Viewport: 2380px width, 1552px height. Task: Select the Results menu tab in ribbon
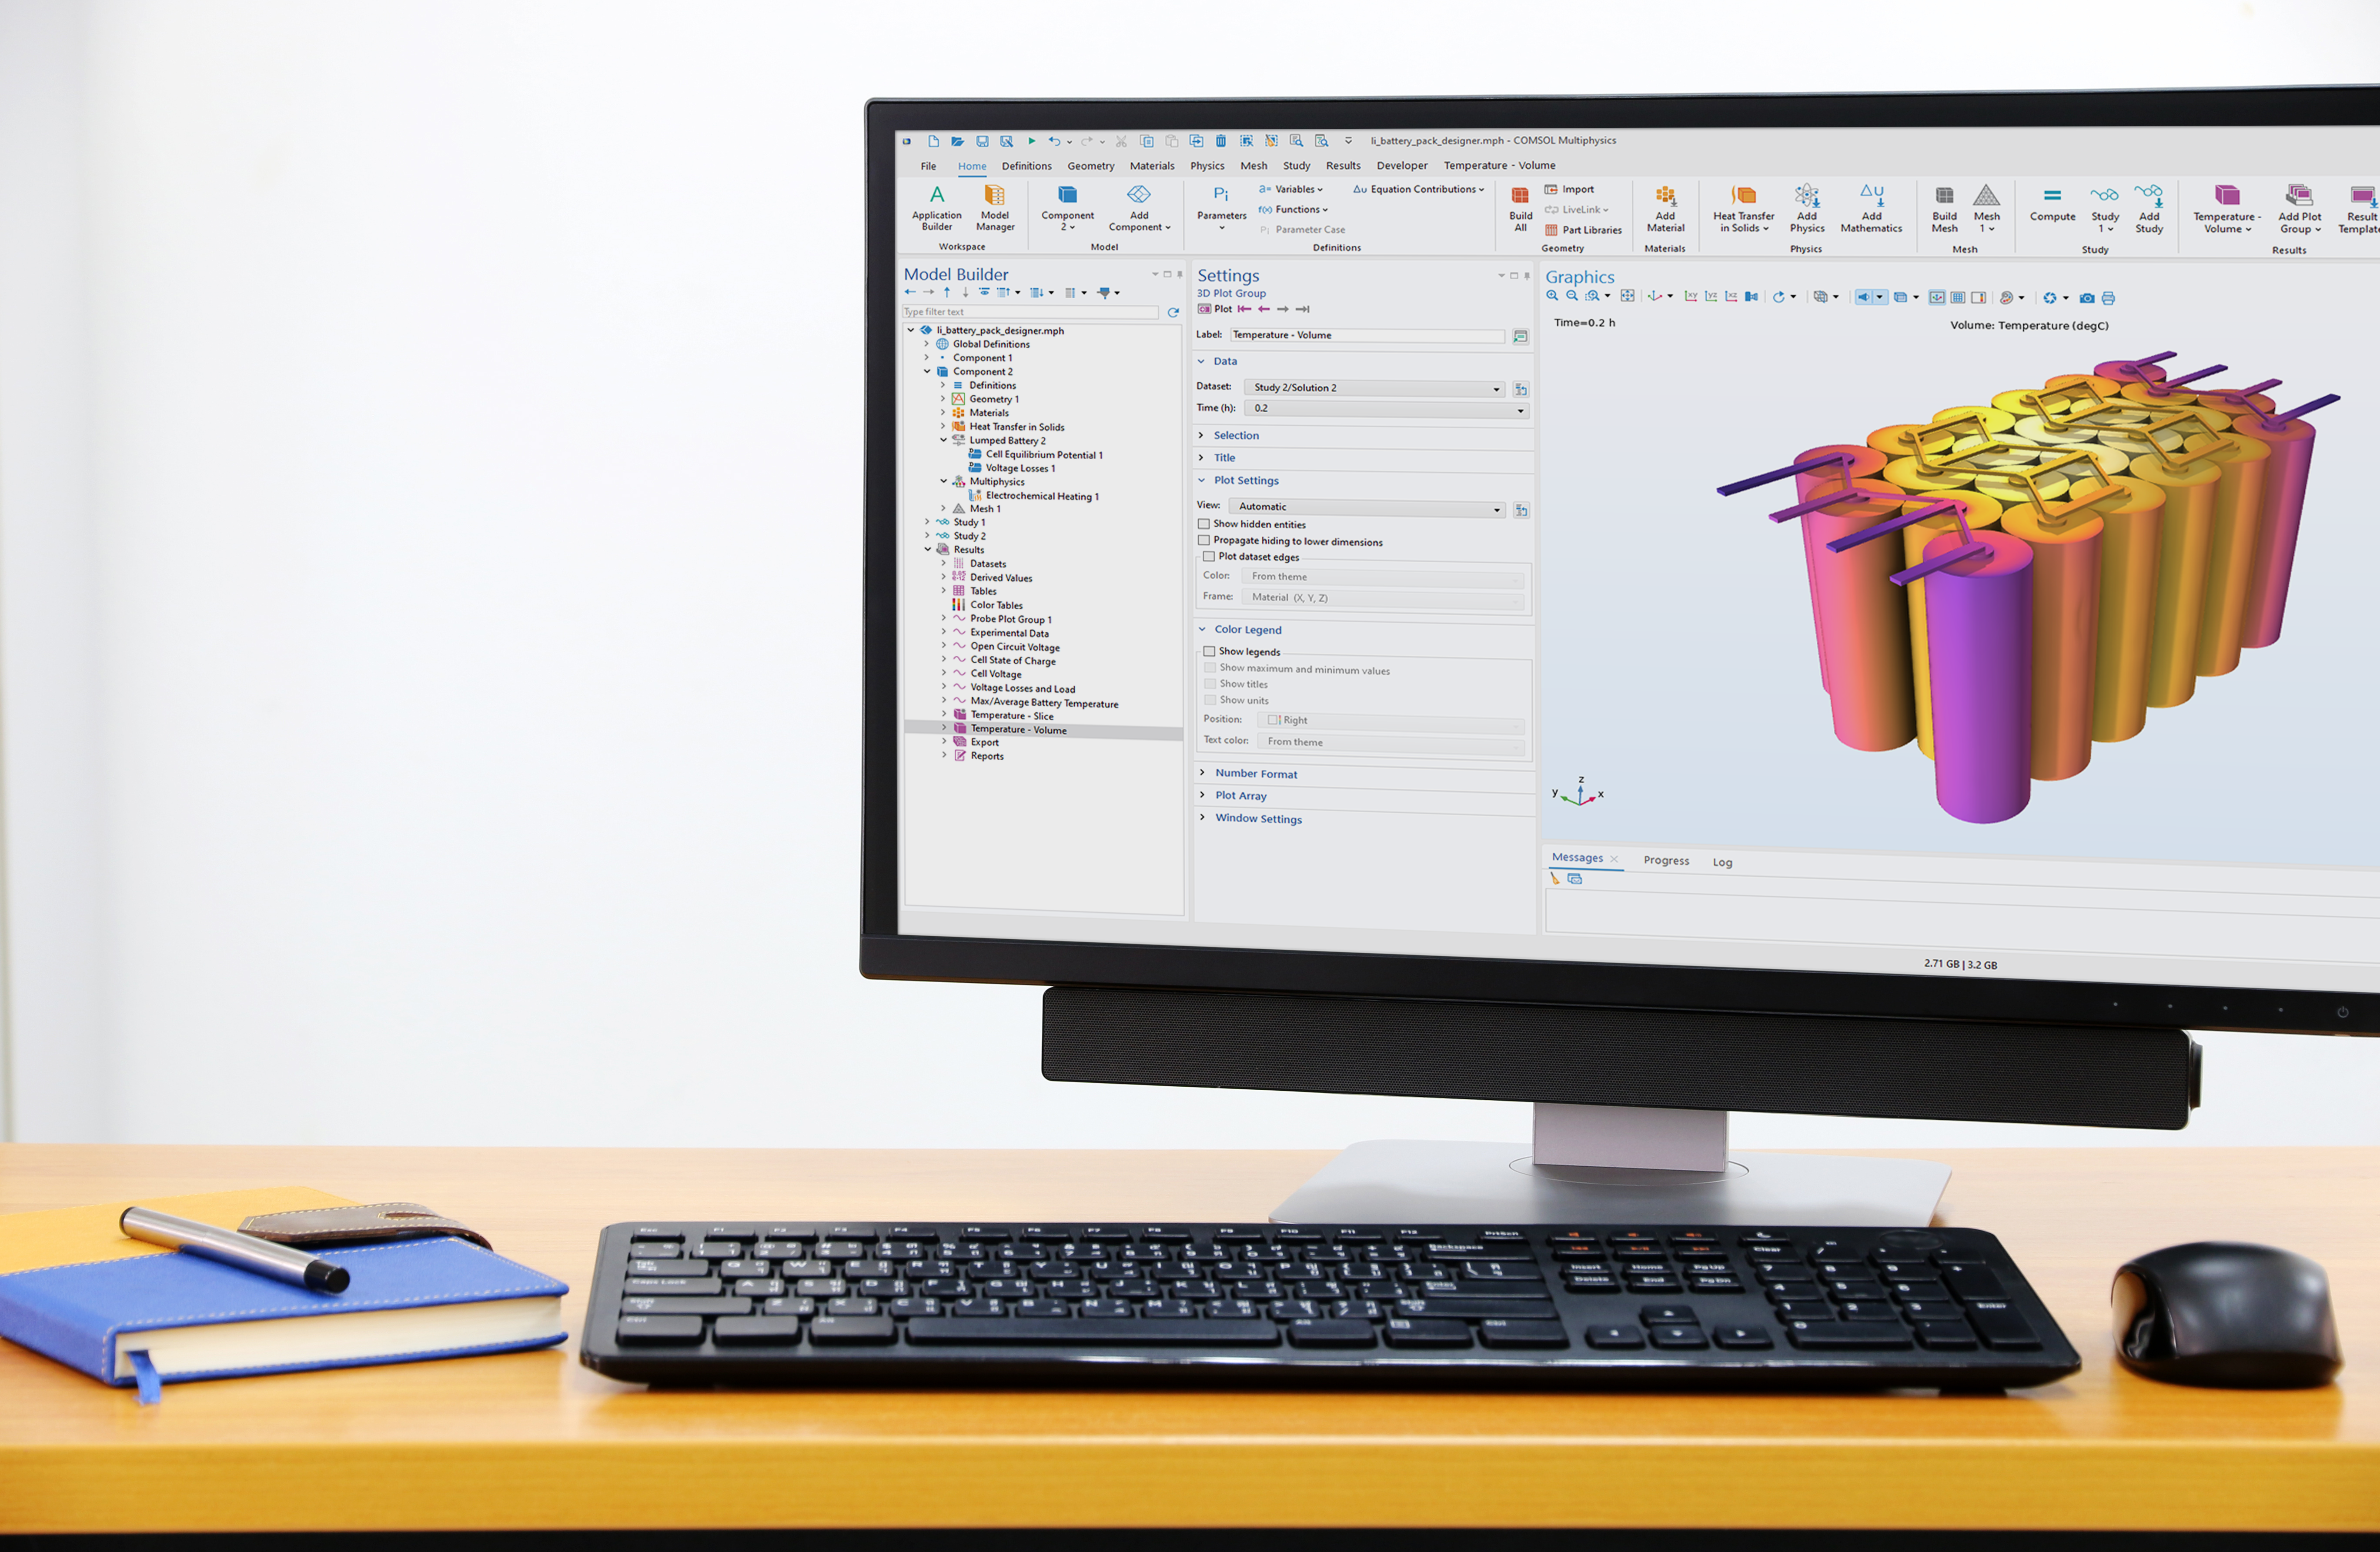tap(1344, 165)
